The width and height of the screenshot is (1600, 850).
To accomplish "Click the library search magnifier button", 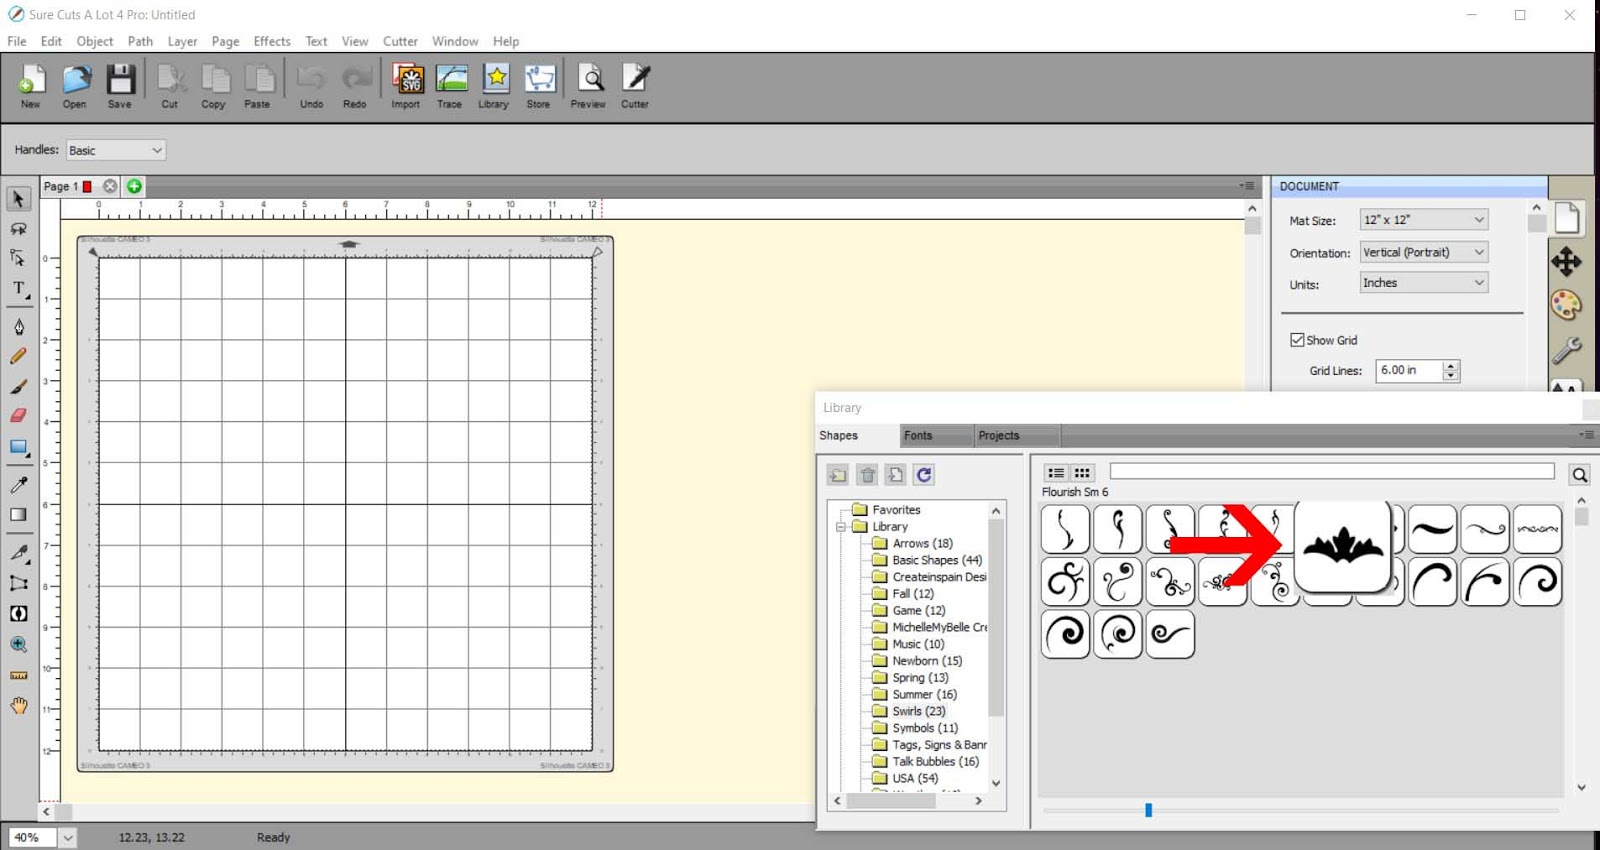I will (x=1579, y=475).
